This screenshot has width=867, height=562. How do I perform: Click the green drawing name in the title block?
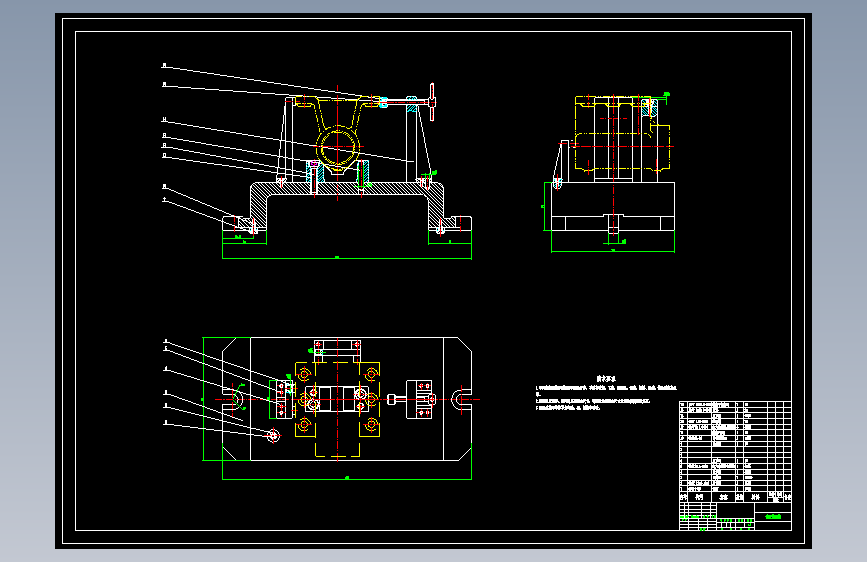coord(773,517)
